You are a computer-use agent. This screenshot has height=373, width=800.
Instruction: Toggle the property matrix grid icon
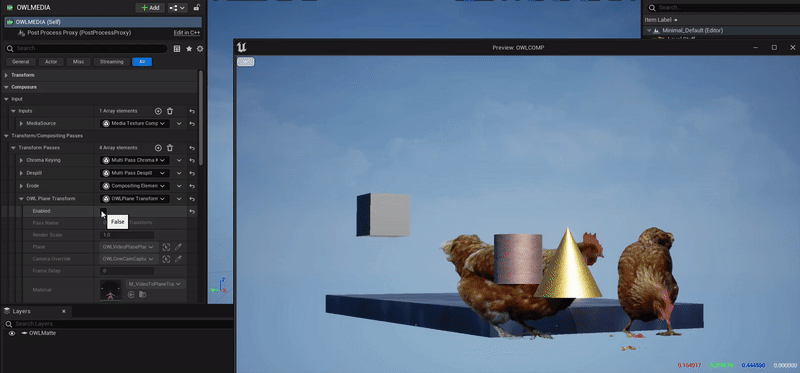[x=177, y=49]
